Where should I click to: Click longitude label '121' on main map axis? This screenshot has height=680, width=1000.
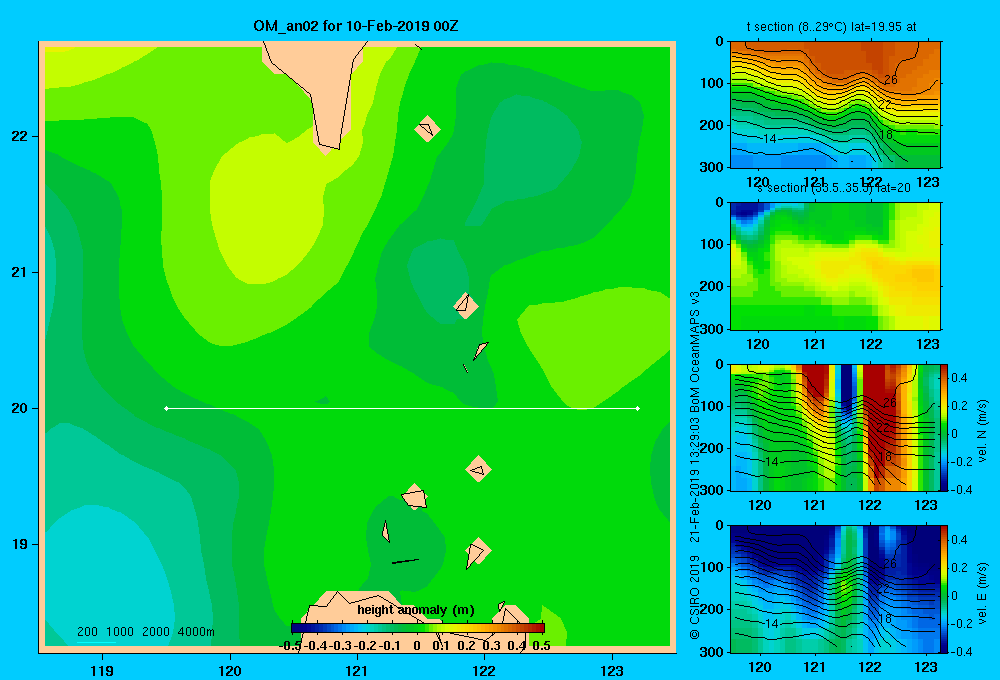pyautogui.click(x=357, y=670)
